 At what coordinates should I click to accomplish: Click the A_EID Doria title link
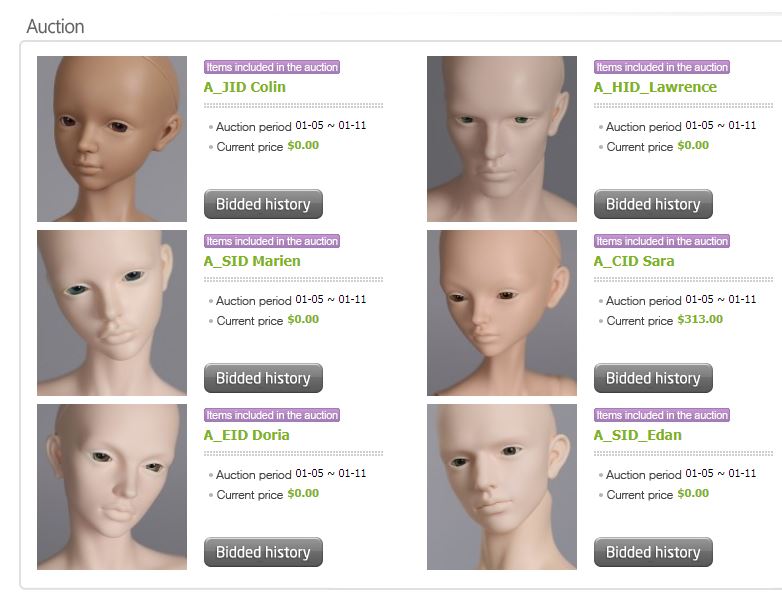pos(246,435)
